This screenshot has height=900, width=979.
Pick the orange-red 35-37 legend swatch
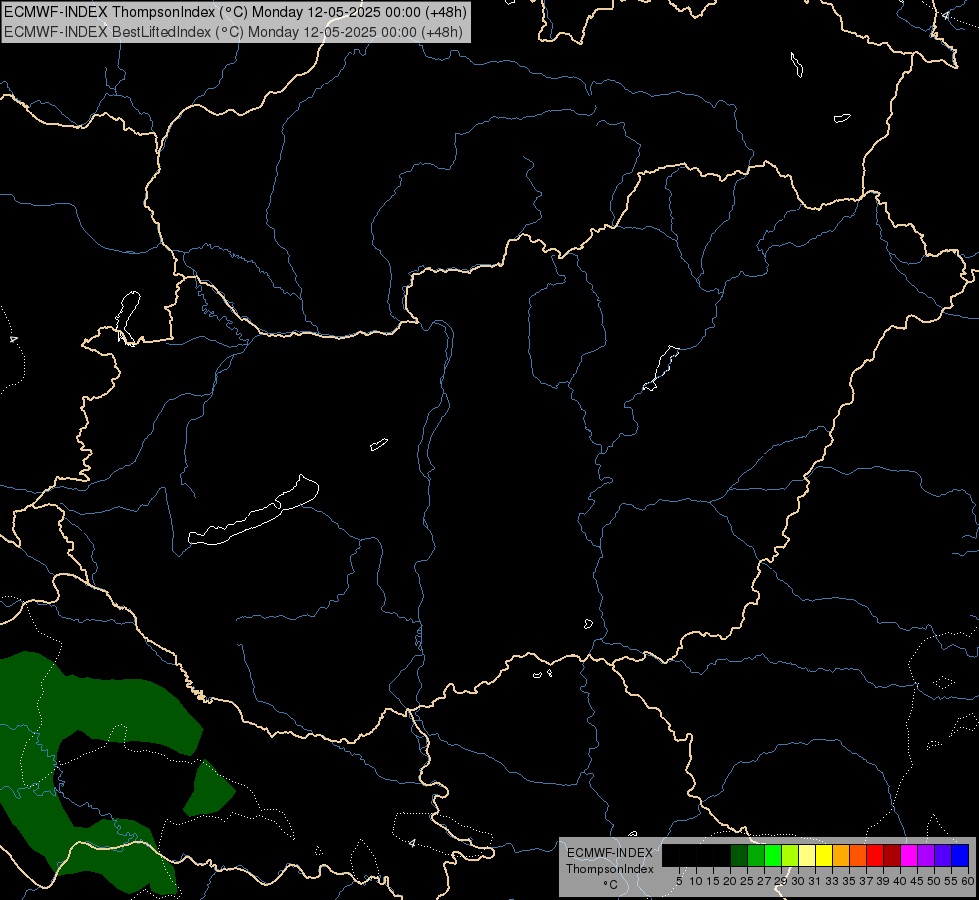point(858,855)
